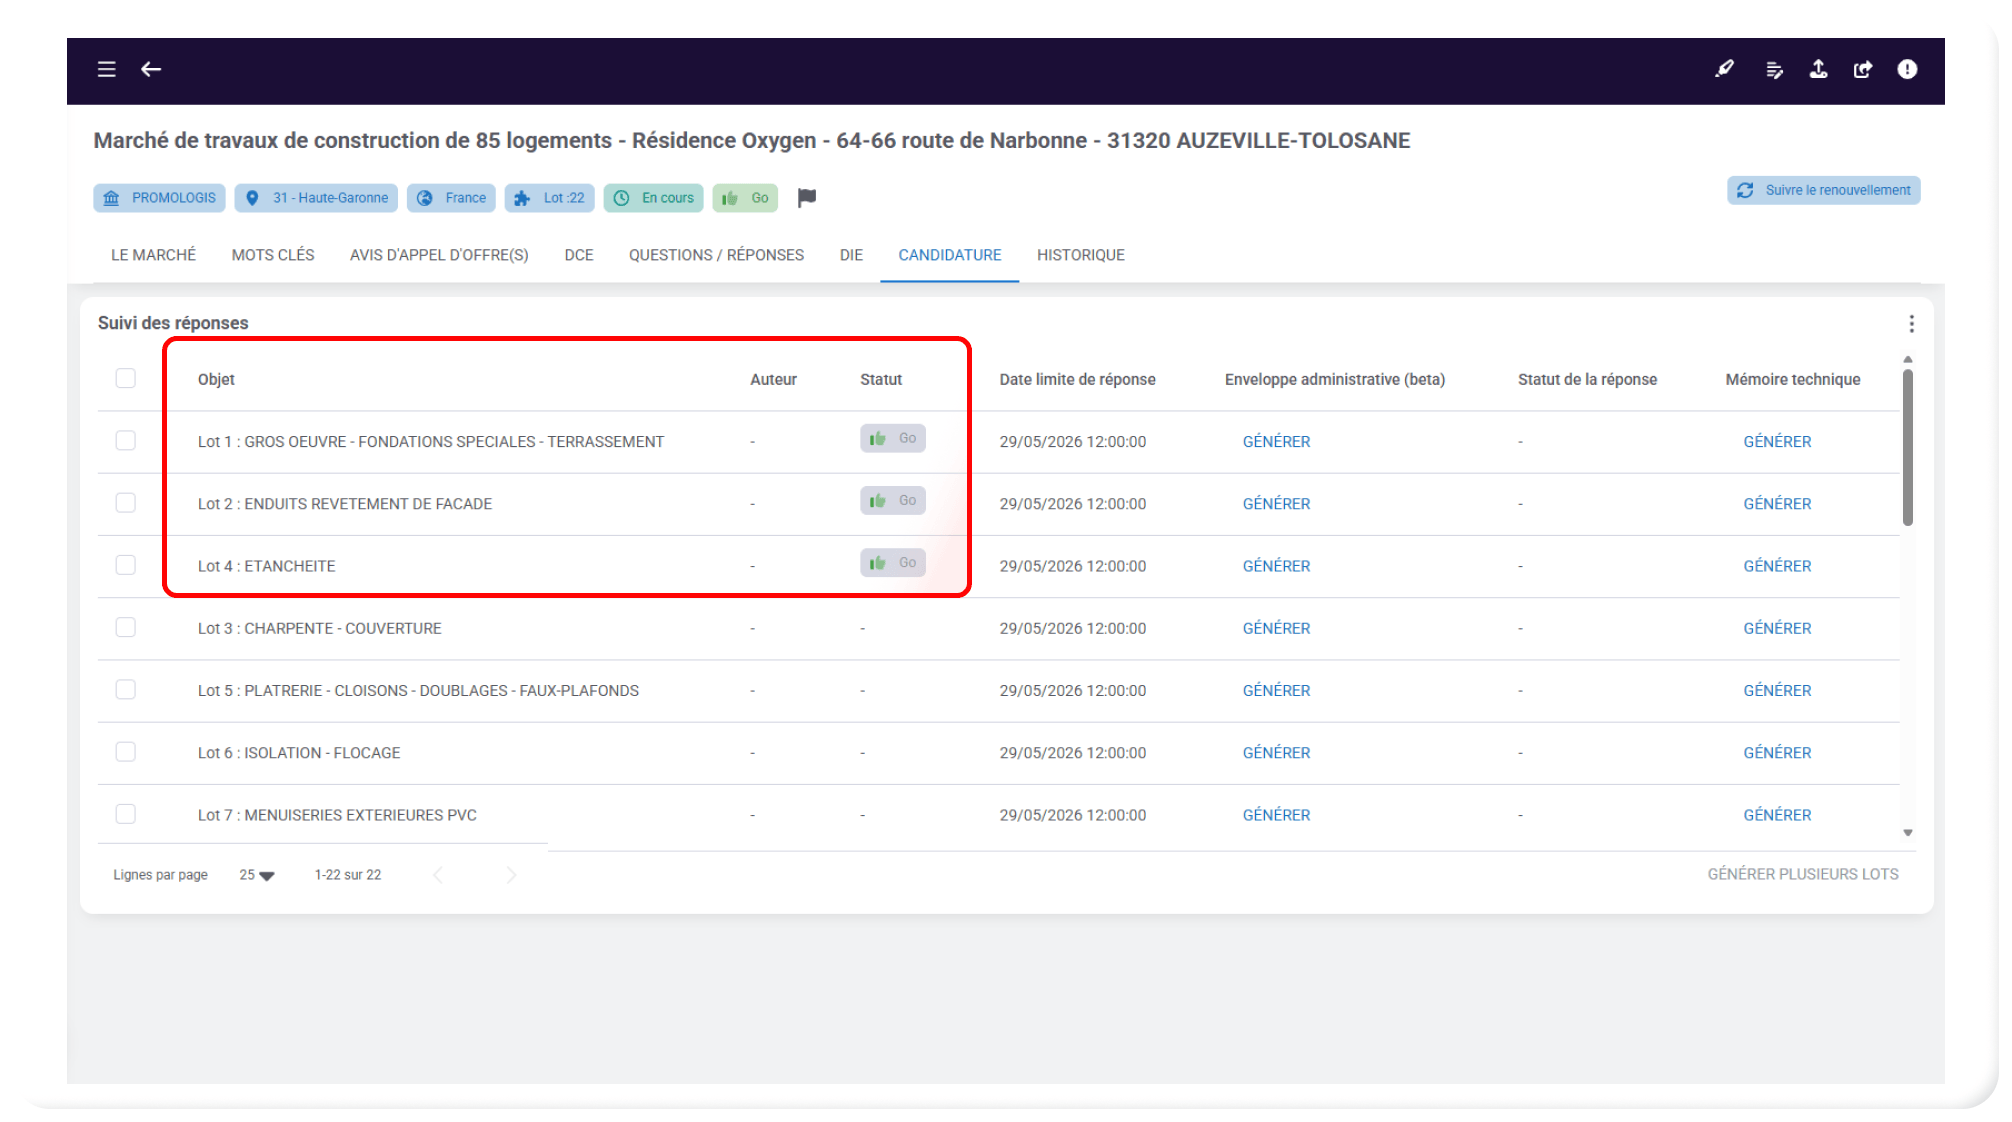Viewport: 2012px width, 1122px height.
Task: Open the lignes par page 25 dropdown
Action: [257, 875]
